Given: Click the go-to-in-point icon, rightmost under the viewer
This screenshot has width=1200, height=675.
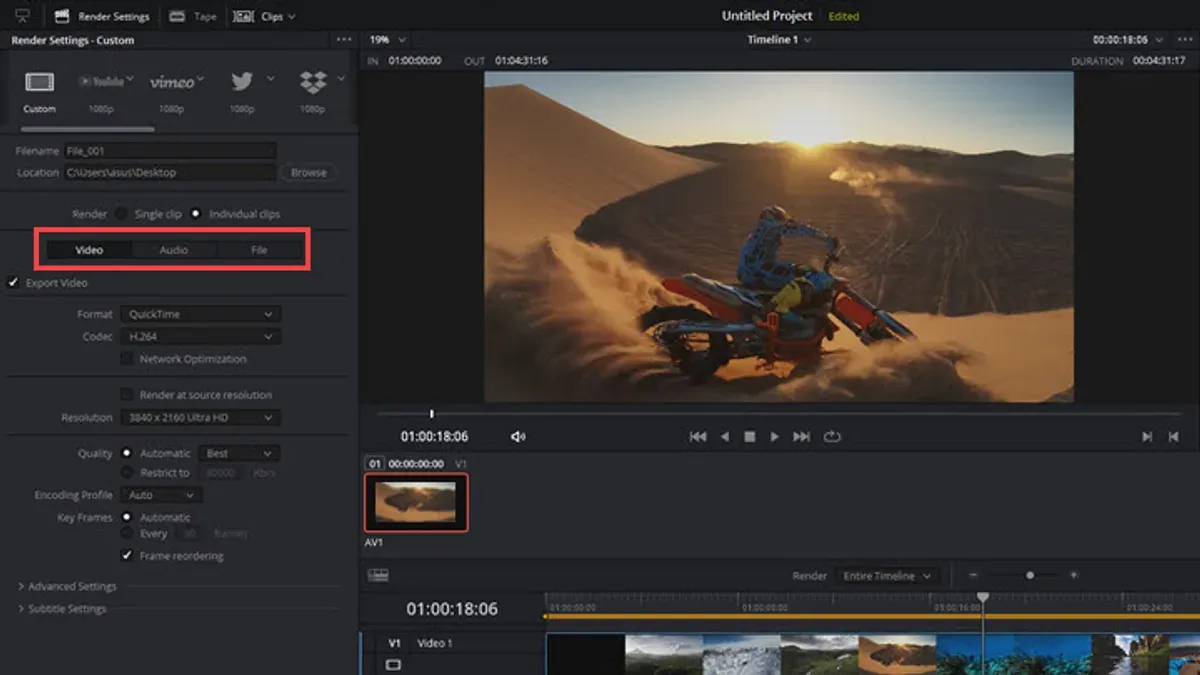Looking at the screenshot, I should pyautogui.click(x=1175, y=437).
